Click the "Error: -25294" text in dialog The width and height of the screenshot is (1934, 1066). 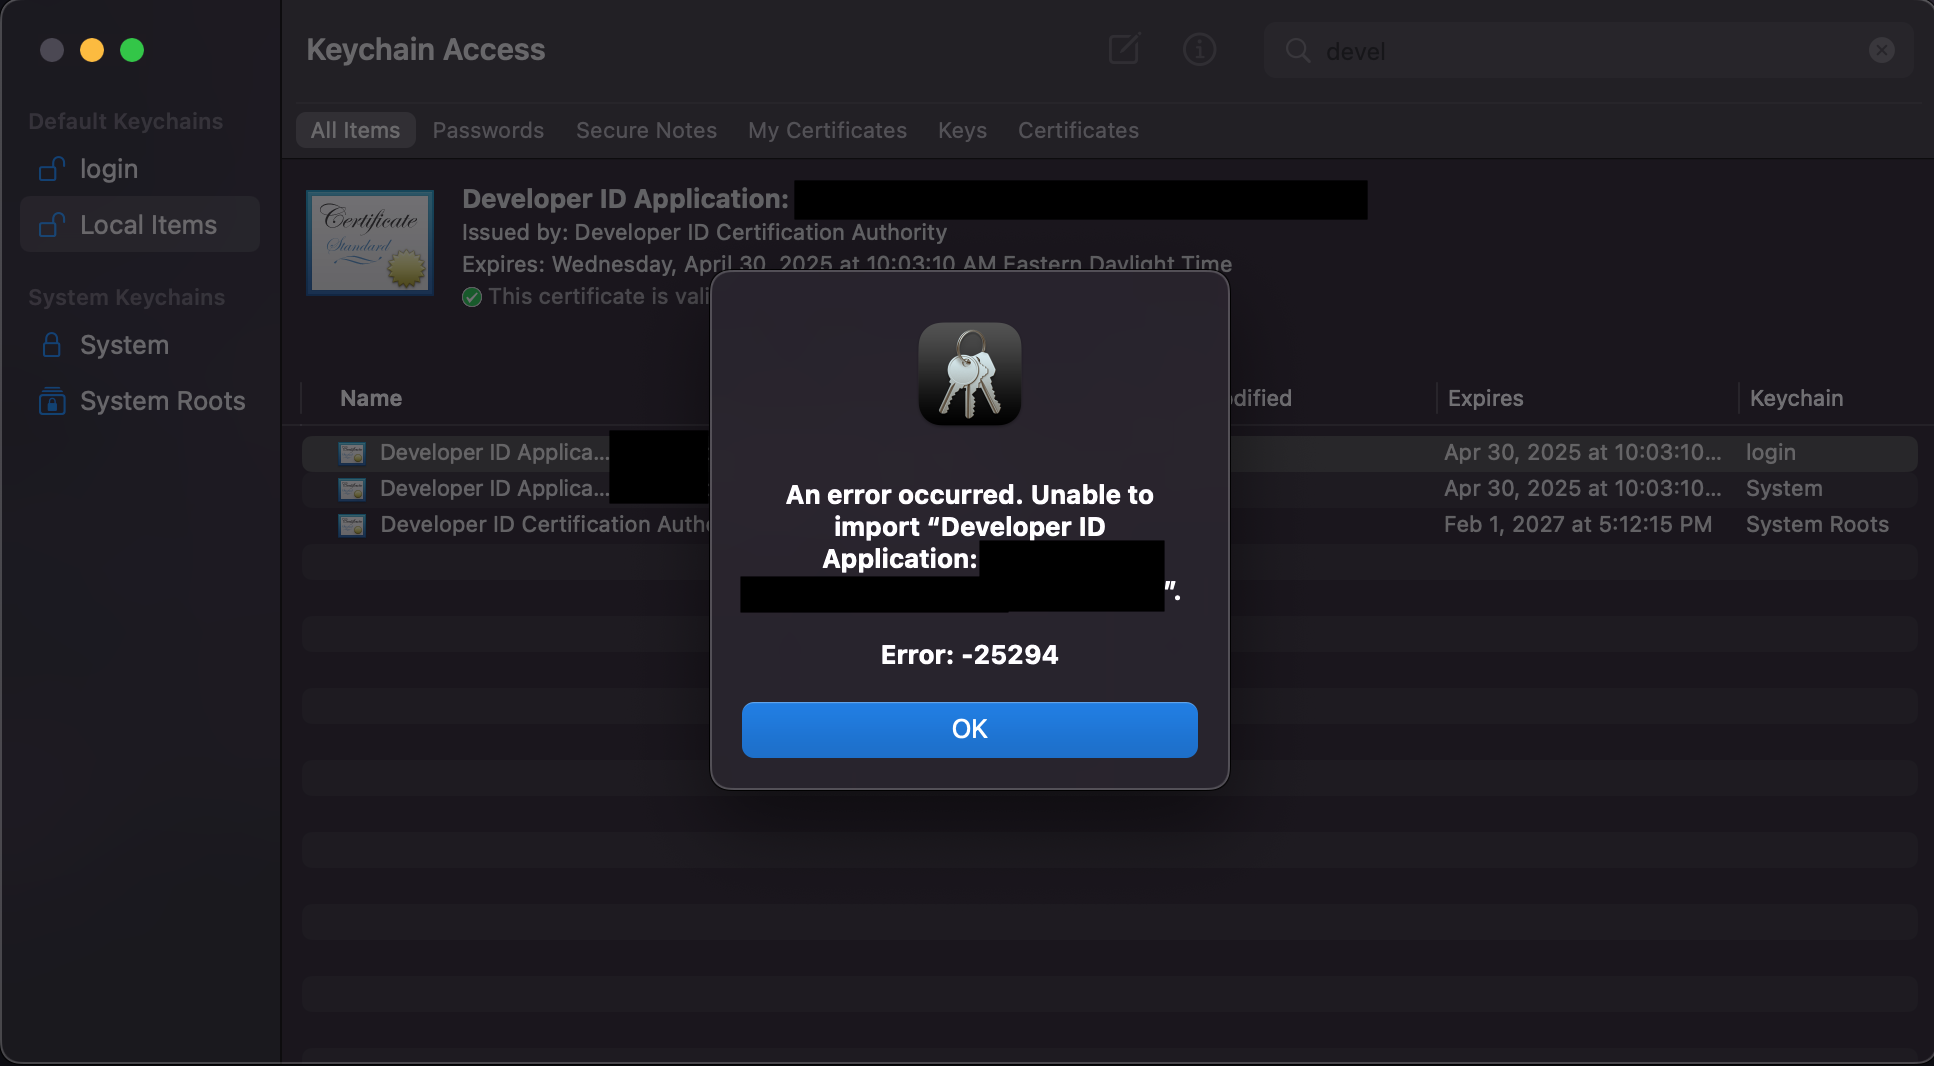click(x=969, y=655)
